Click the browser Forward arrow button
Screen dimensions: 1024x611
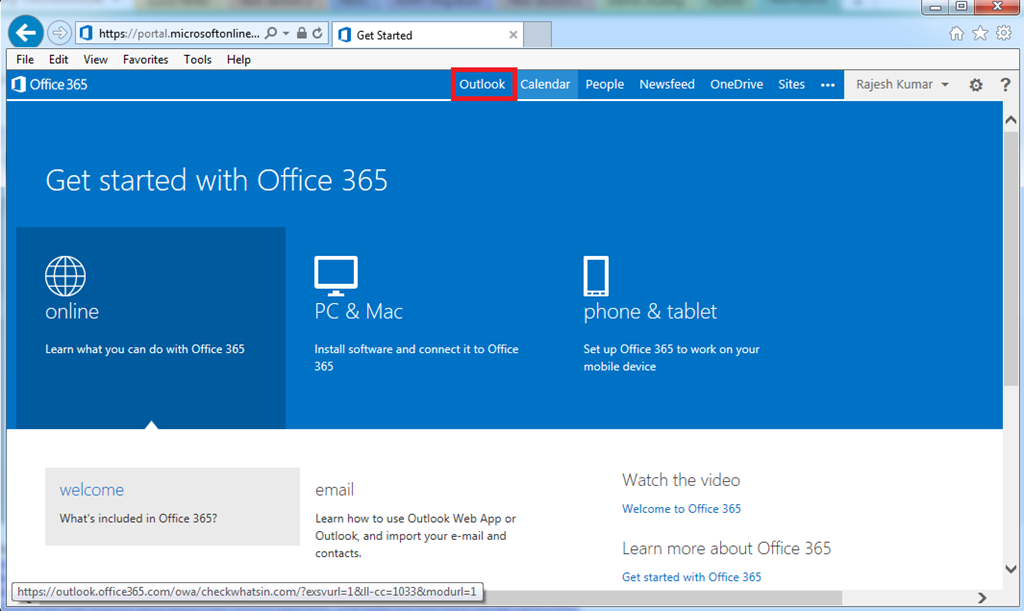(59, 33)
